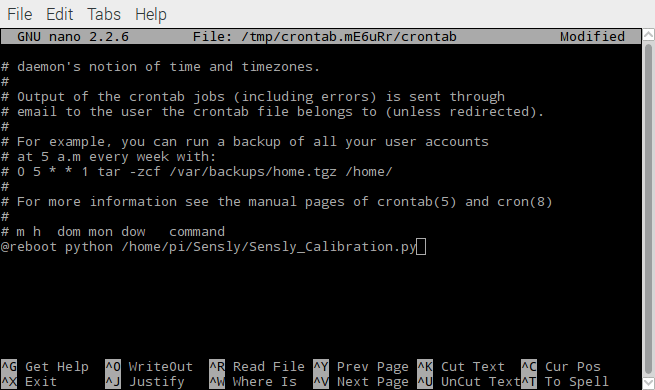Screen dimensions: 655x390
Task: Click the ^R Read File shortcut
Action: click(x=257, y=367)
